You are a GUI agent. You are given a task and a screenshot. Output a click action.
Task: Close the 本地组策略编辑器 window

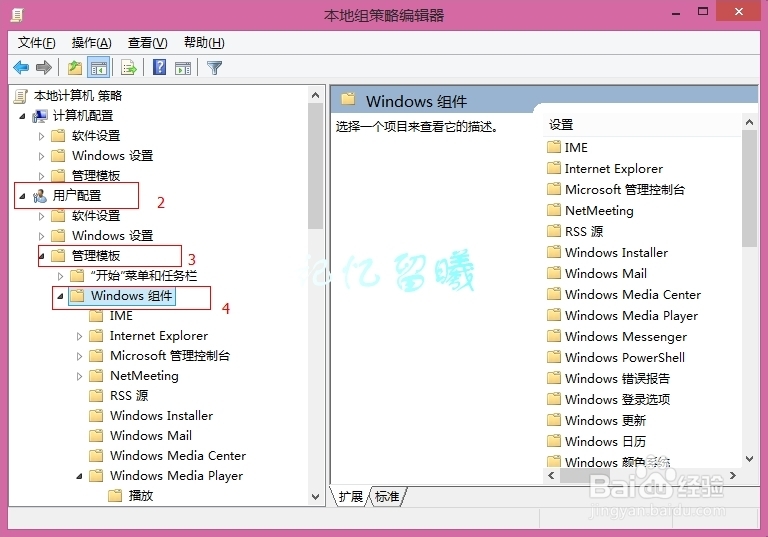click(x=738, y=11)
